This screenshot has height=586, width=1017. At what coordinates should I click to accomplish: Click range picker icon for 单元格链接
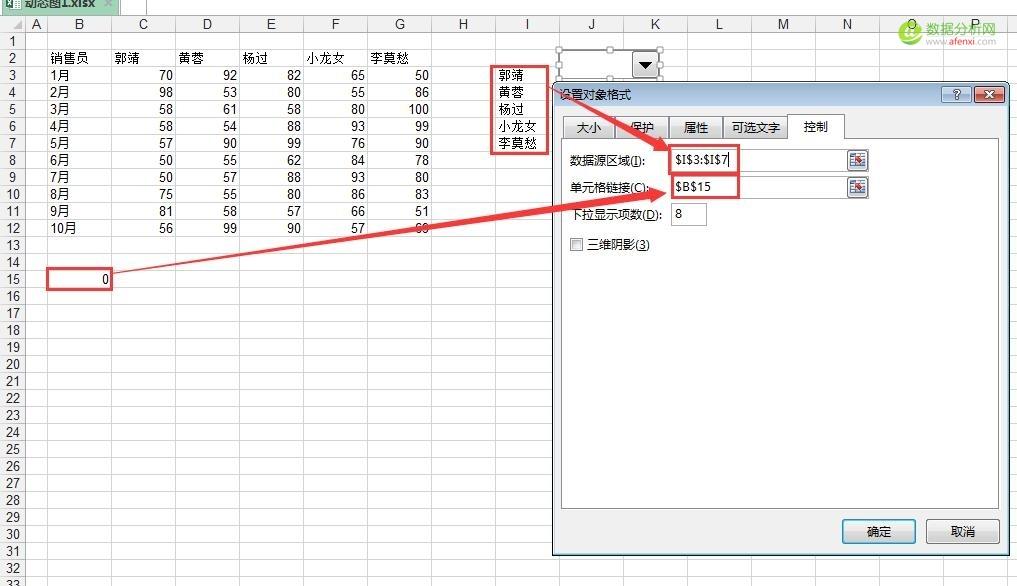857,187
